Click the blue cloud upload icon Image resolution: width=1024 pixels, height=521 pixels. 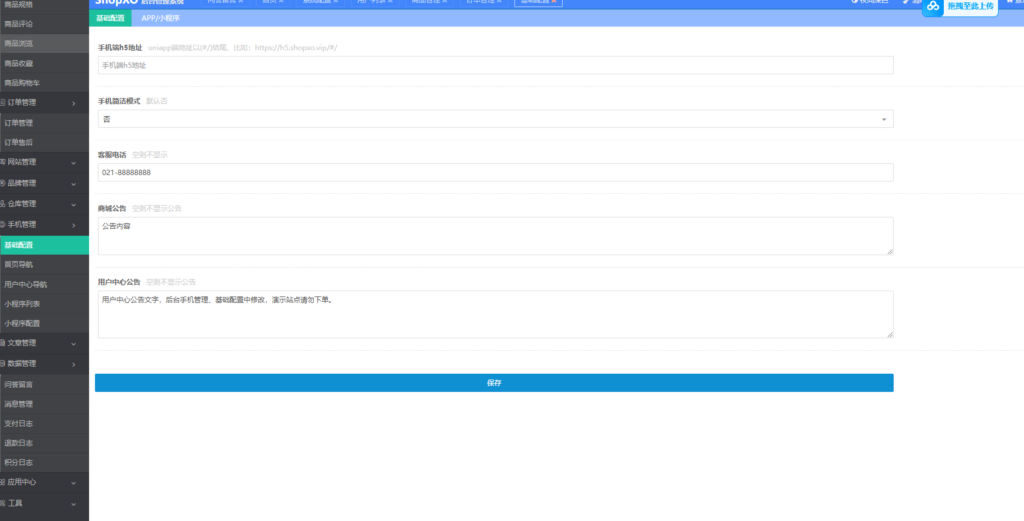point(933,7)
